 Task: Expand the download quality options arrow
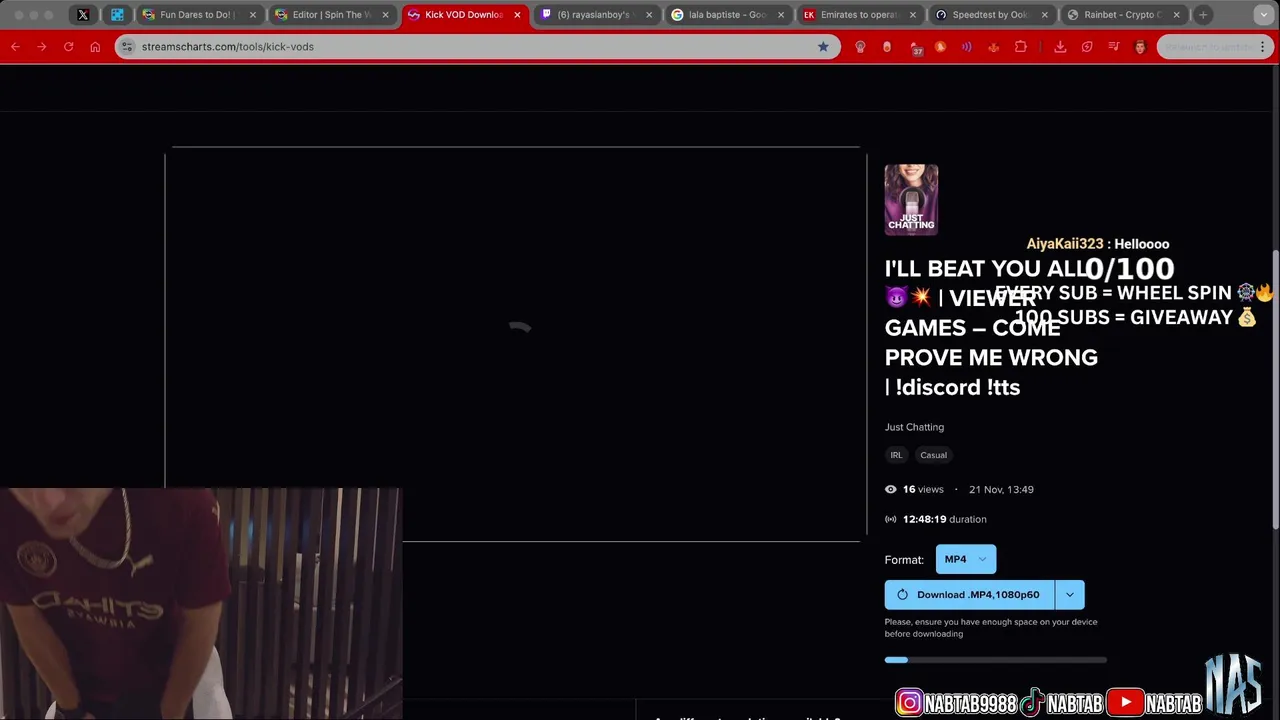click(x=1070, y=594)
